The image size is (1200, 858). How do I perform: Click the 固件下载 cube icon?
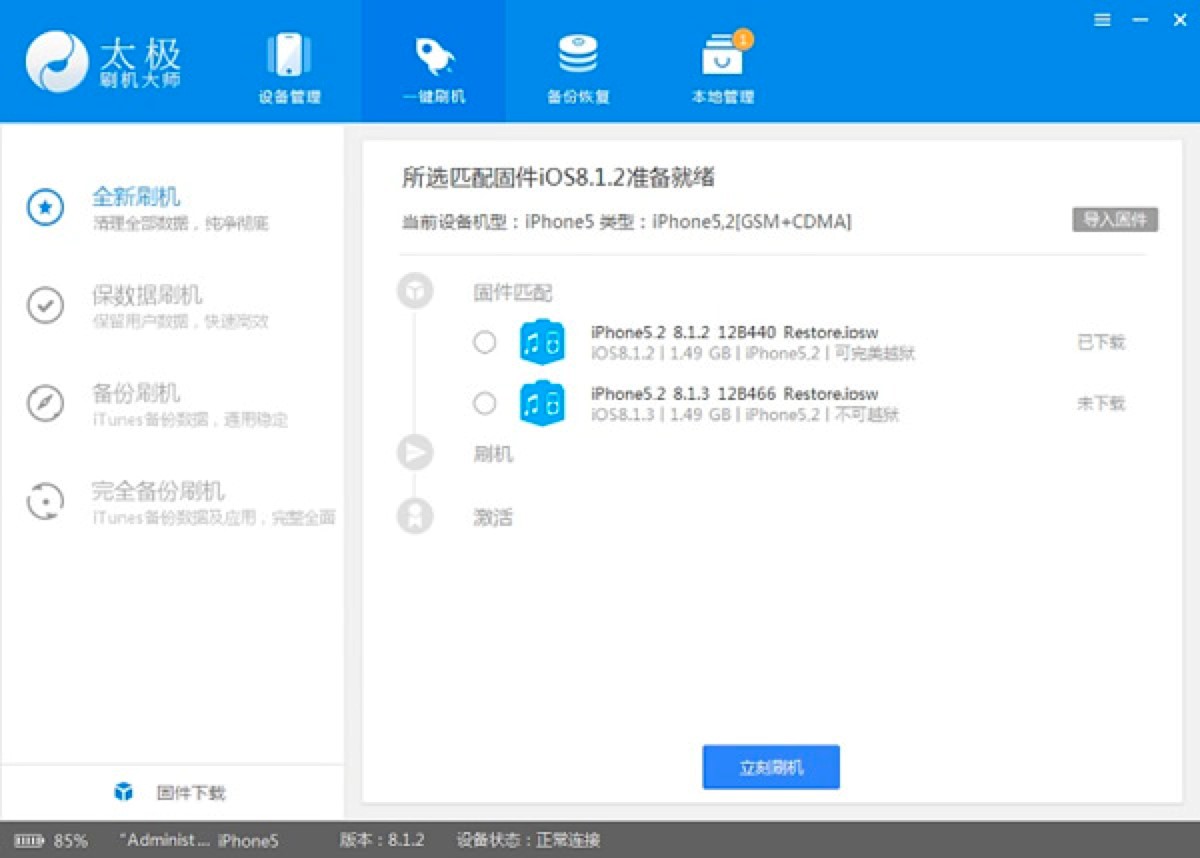[124, 792]
